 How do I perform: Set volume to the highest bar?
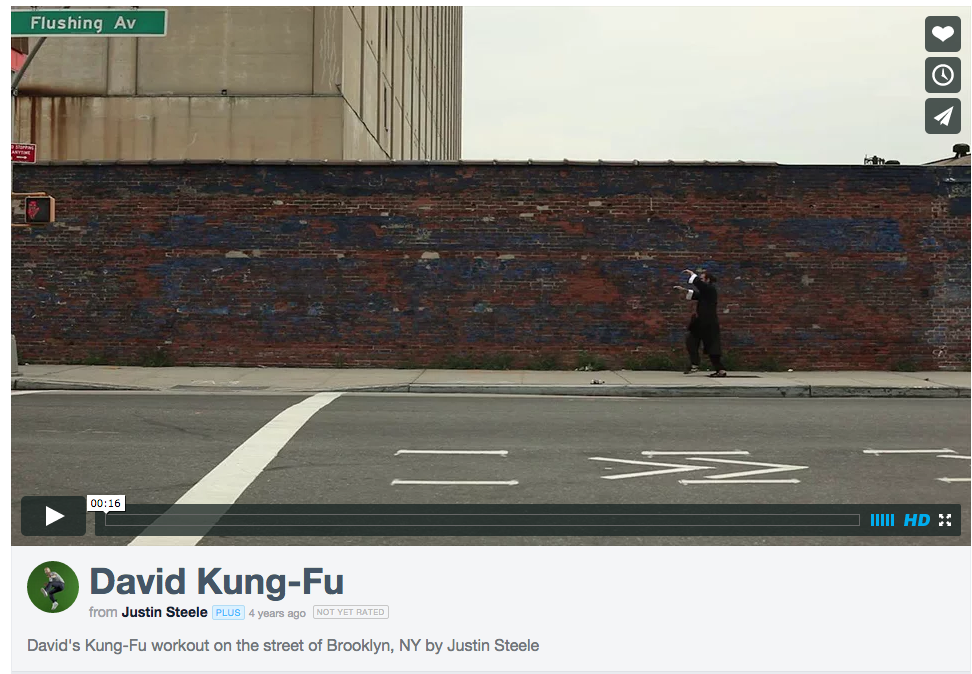pyautogui.click(x=892, y=520)
